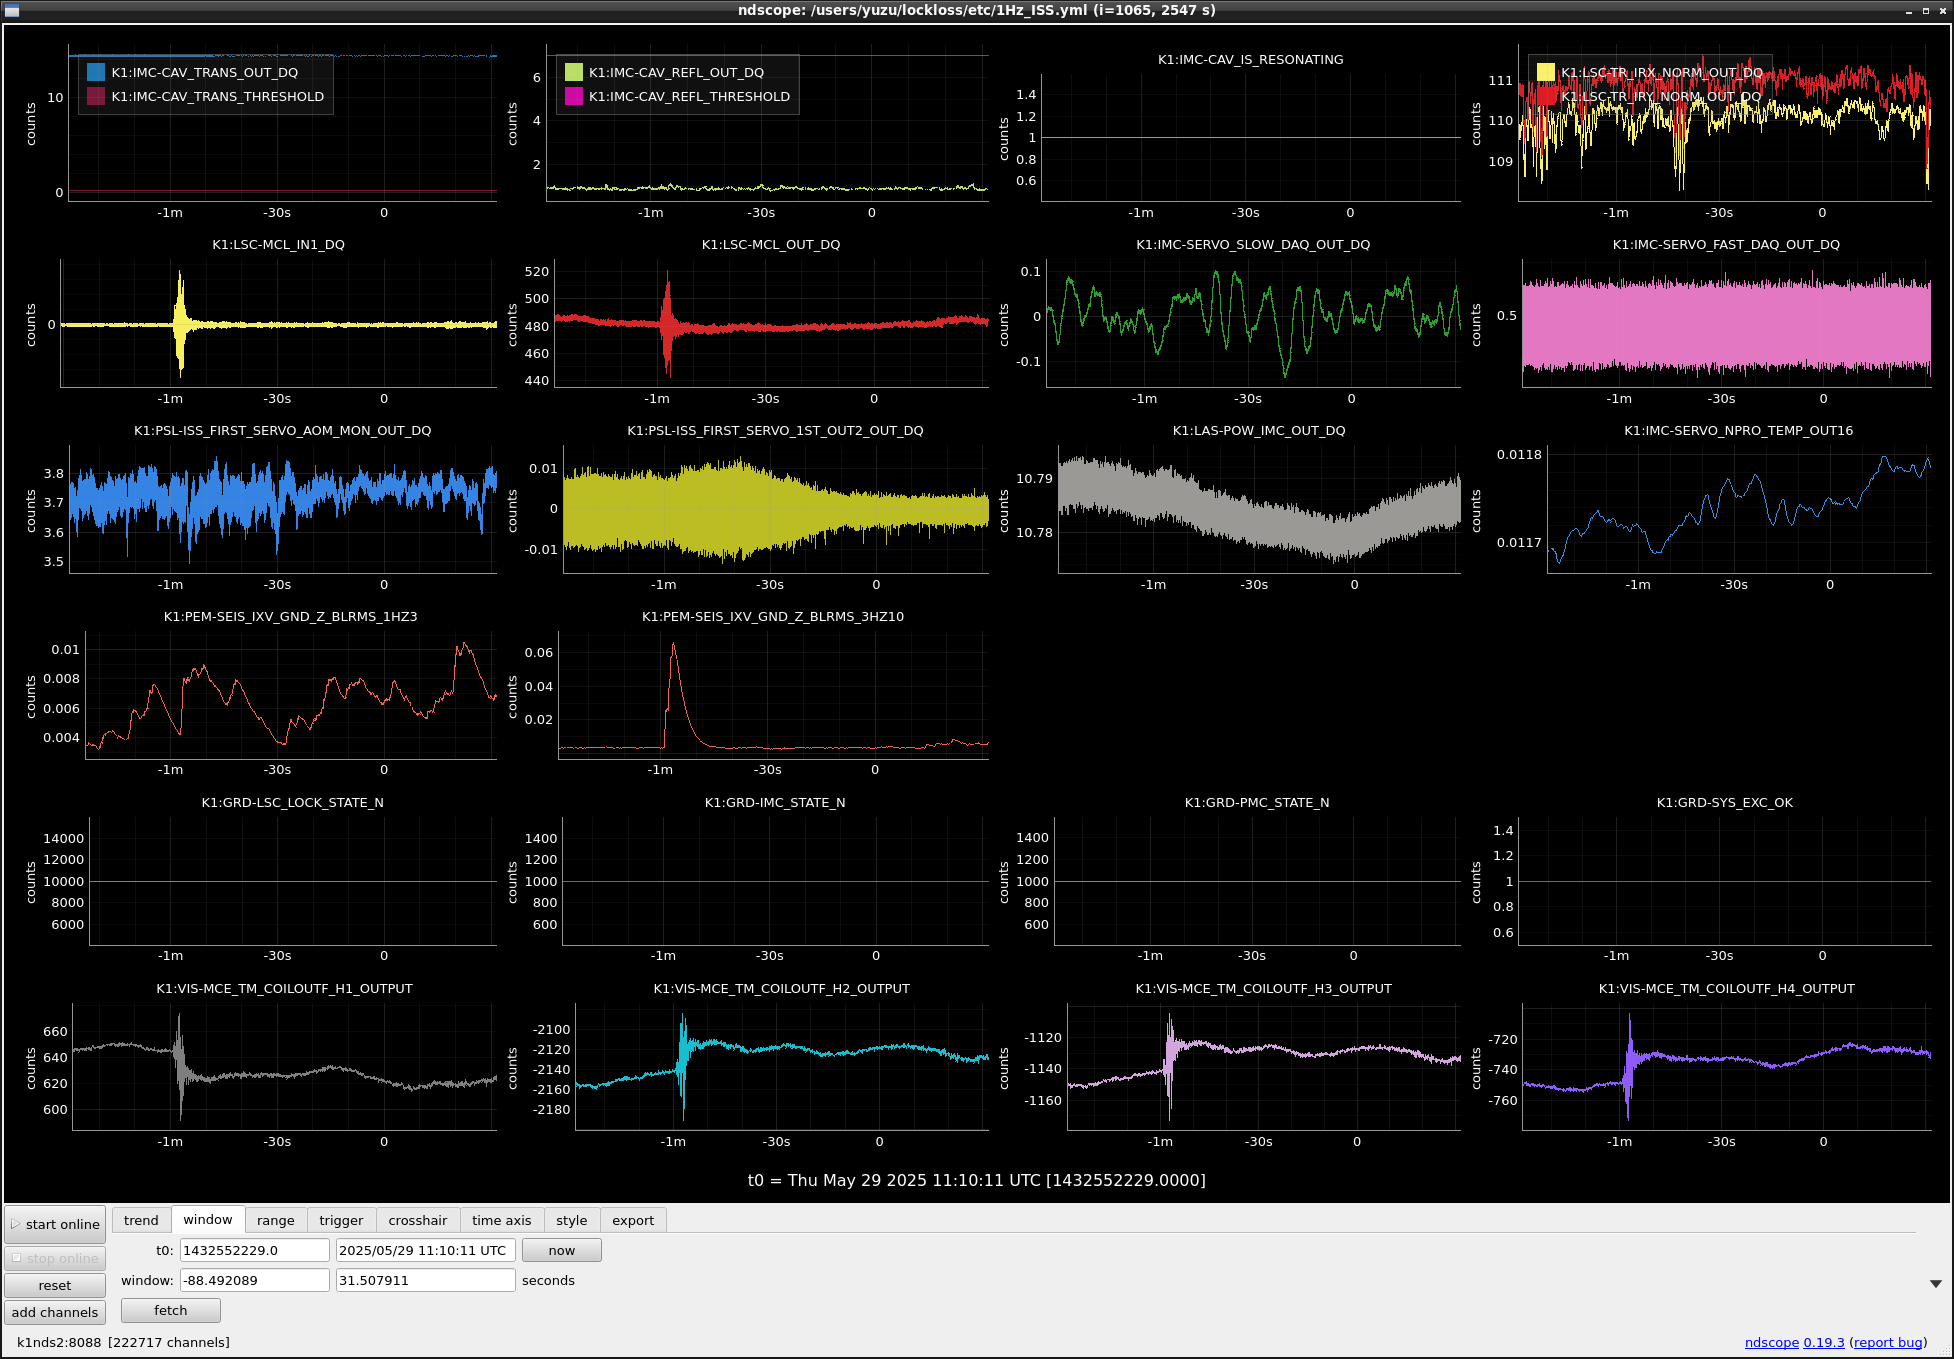The height and width of the screenshot is (1359, 1954).
Task: Open the window menu icon in title bar
Action: click(x=12, y=10)
